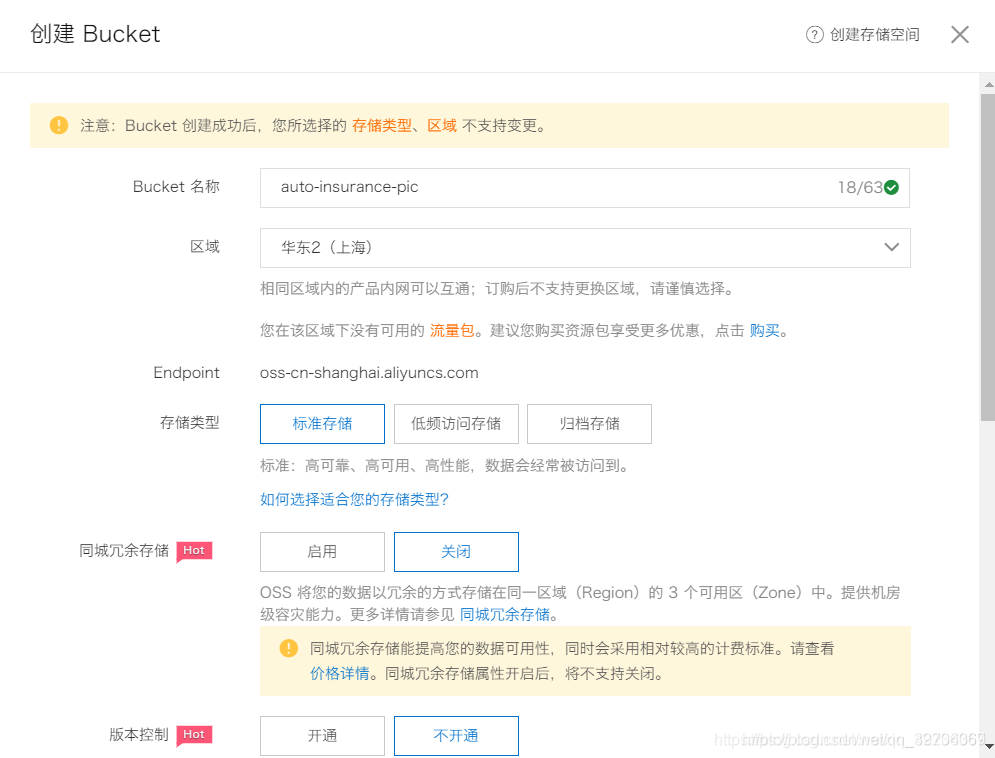This screenshot has width=995, height=758.
Task: Enable 同城冗余存储 with 启用
Action: click(x=322, y=552)
